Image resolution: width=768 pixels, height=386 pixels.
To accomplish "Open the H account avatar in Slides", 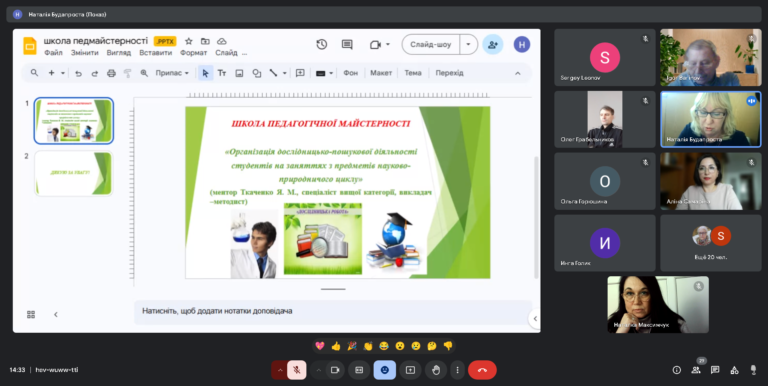I will (x=522, y=45).
